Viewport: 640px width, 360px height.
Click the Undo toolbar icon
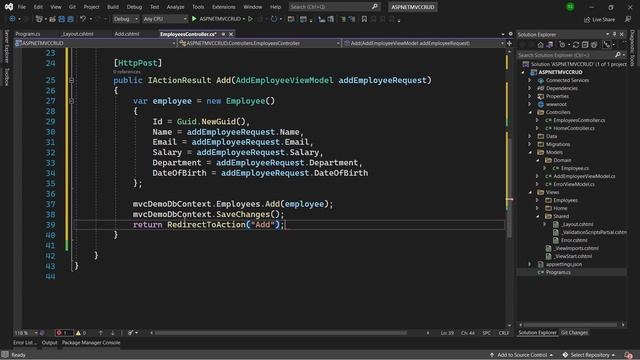pyautogui.click(x=83, y=19)
